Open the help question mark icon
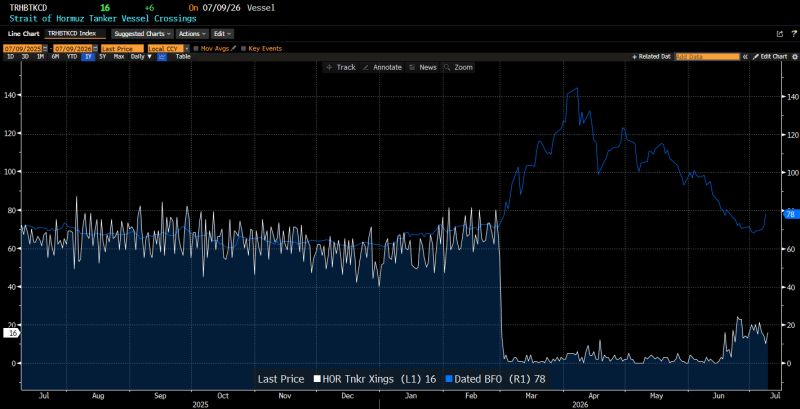Viewport: 800px width, 409px height. [794, 34]
